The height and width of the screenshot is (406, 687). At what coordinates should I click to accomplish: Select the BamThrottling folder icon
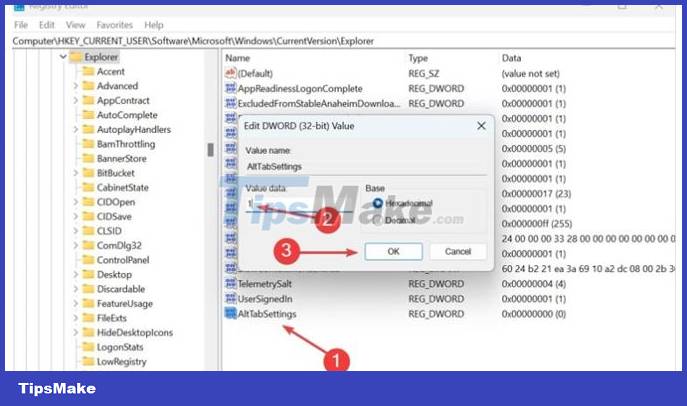tap(89, 144)
